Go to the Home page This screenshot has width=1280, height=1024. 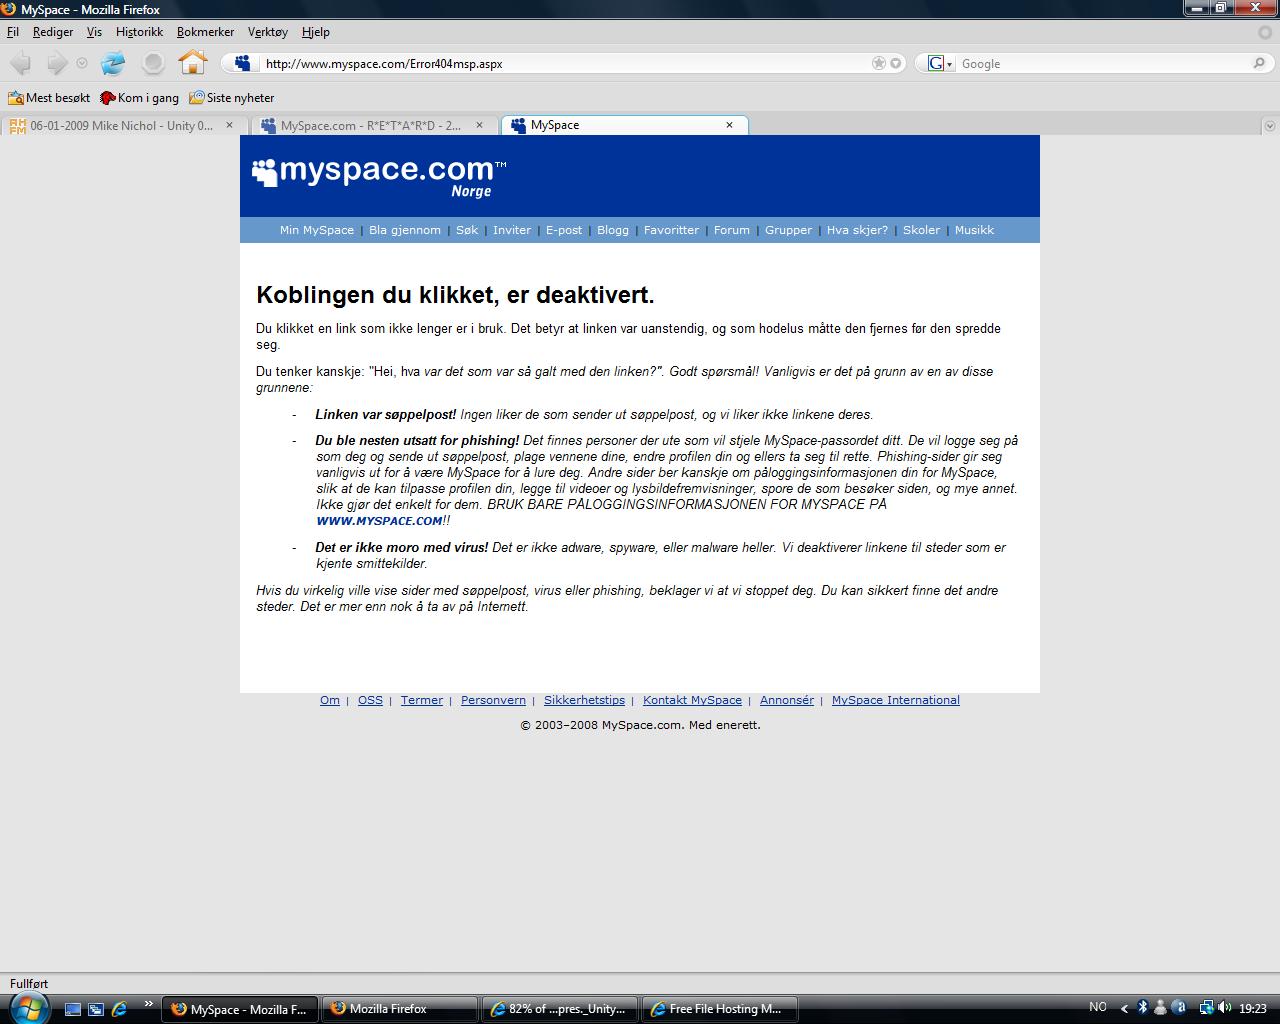192,62
